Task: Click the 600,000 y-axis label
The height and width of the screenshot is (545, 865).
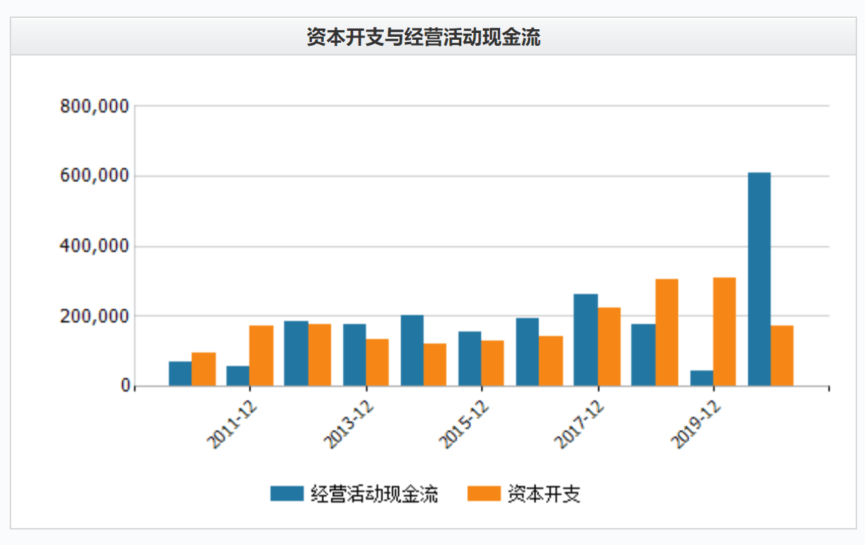Action: click(94, 176)
